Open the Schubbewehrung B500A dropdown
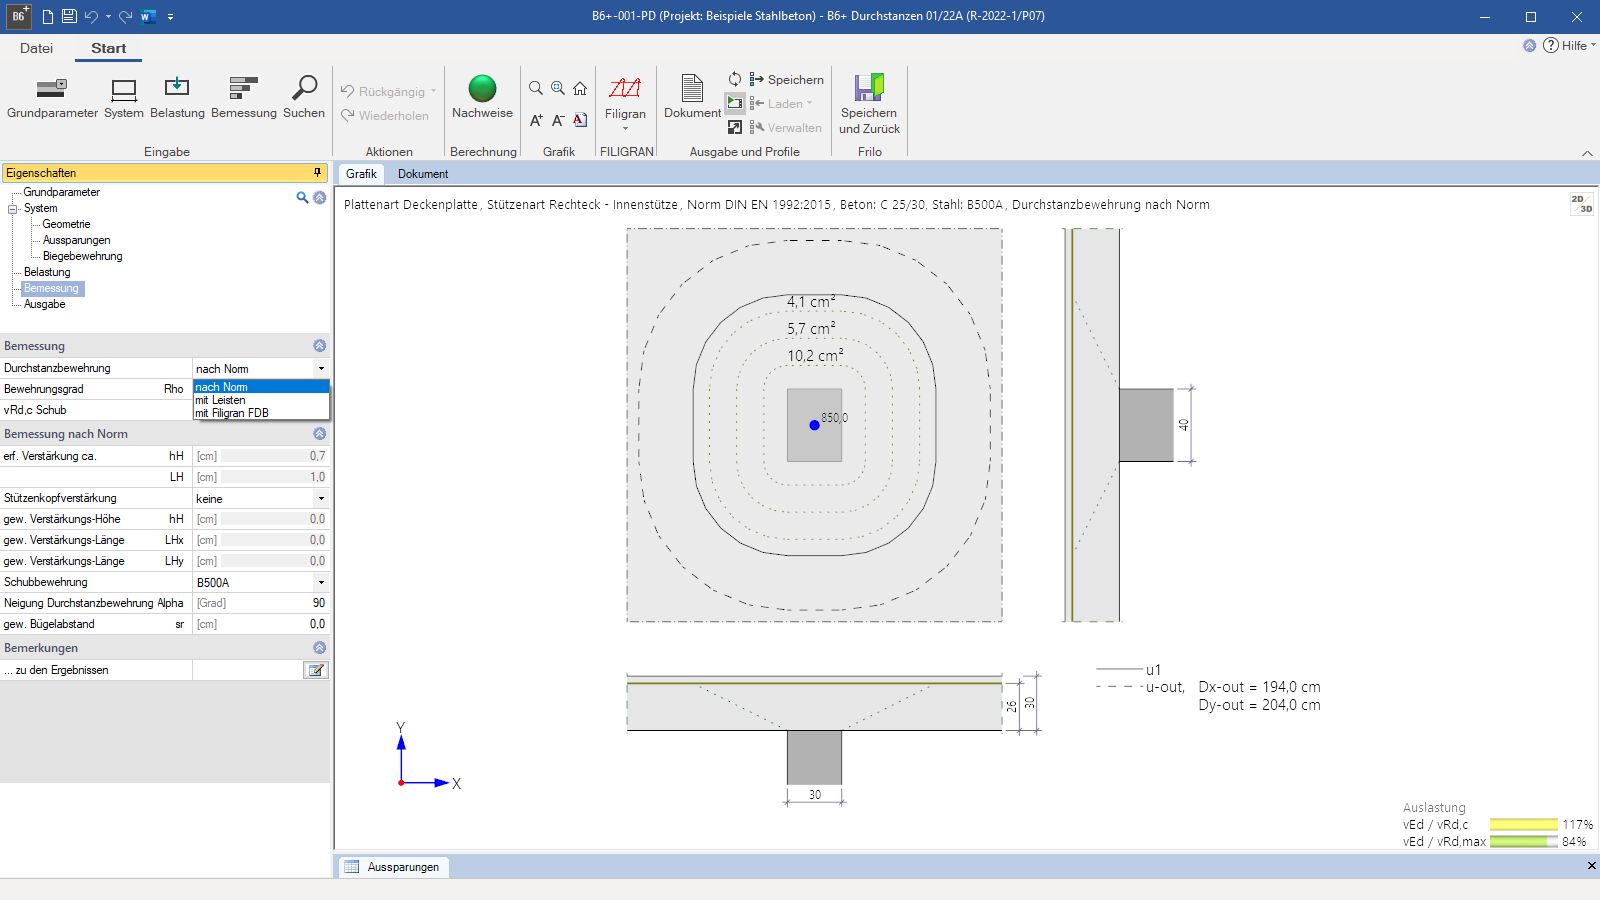 click(321, 583)
